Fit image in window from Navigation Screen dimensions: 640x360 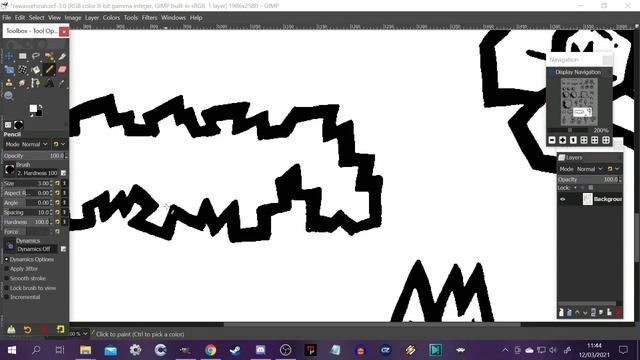(584, 140)
